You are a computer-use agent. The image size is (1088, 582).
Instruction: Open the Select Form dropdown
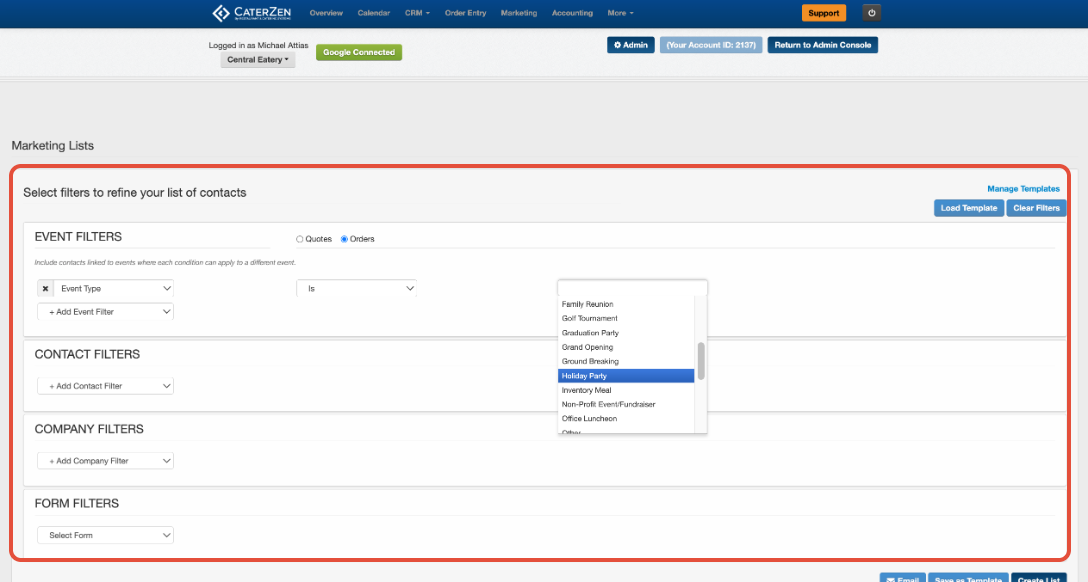coord(105,536)
